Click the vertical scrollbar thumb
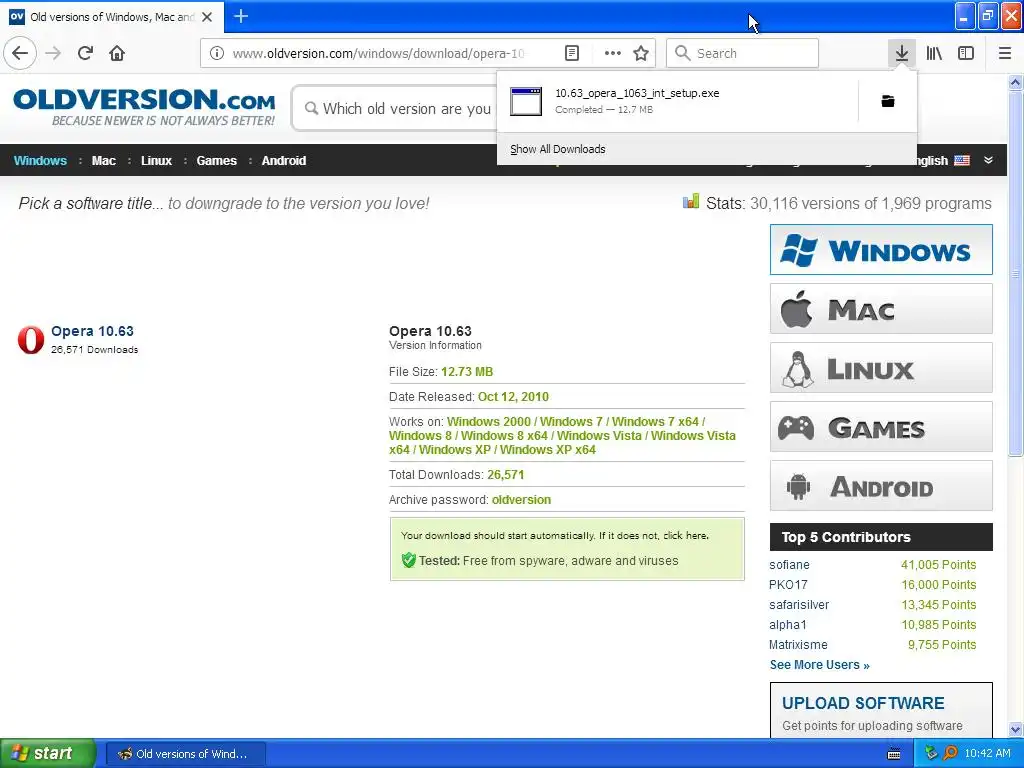 tap(1015, 274)
